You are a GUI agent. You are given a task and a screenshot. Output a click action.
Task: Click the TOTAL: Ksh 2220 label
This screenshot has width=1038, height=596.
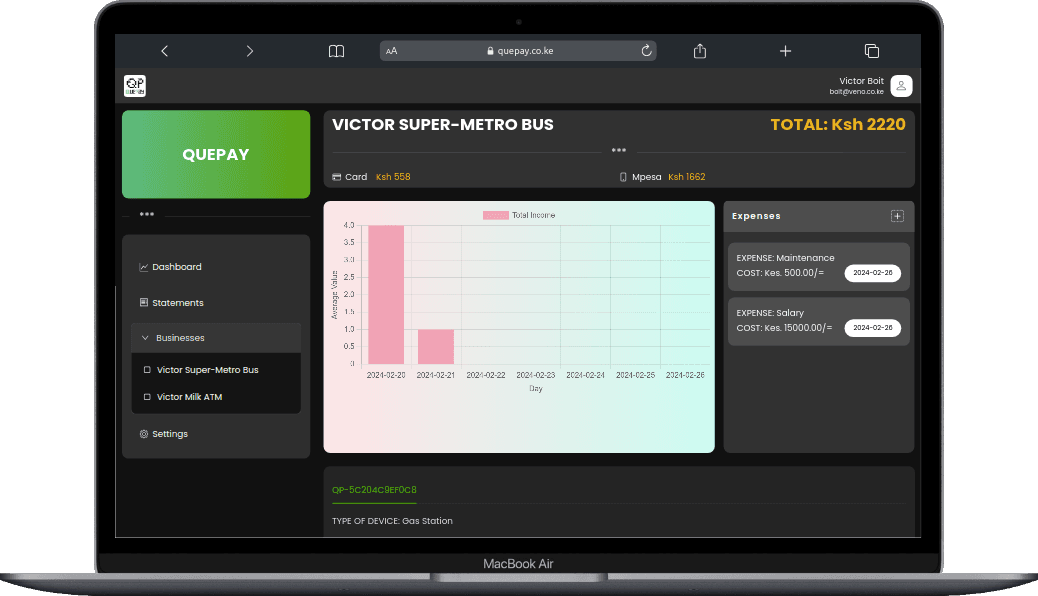[838, 124]
